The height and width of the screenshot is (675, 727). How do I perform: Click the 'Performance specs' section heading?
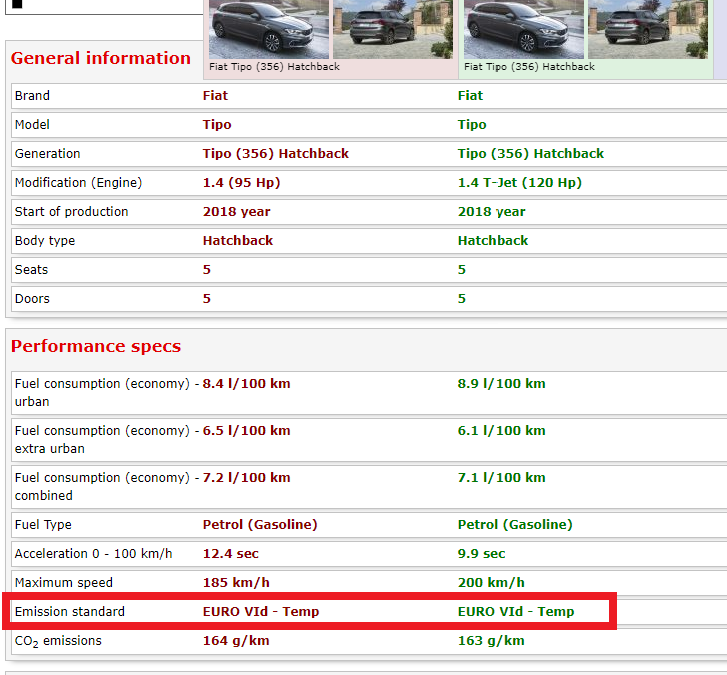[x=96, y=346]
